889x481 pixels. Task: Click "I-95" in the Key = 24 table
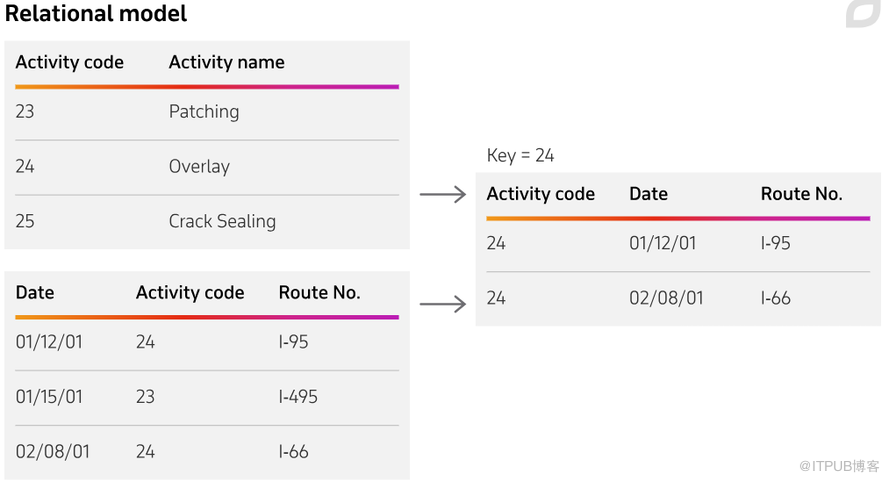point(775,243)
